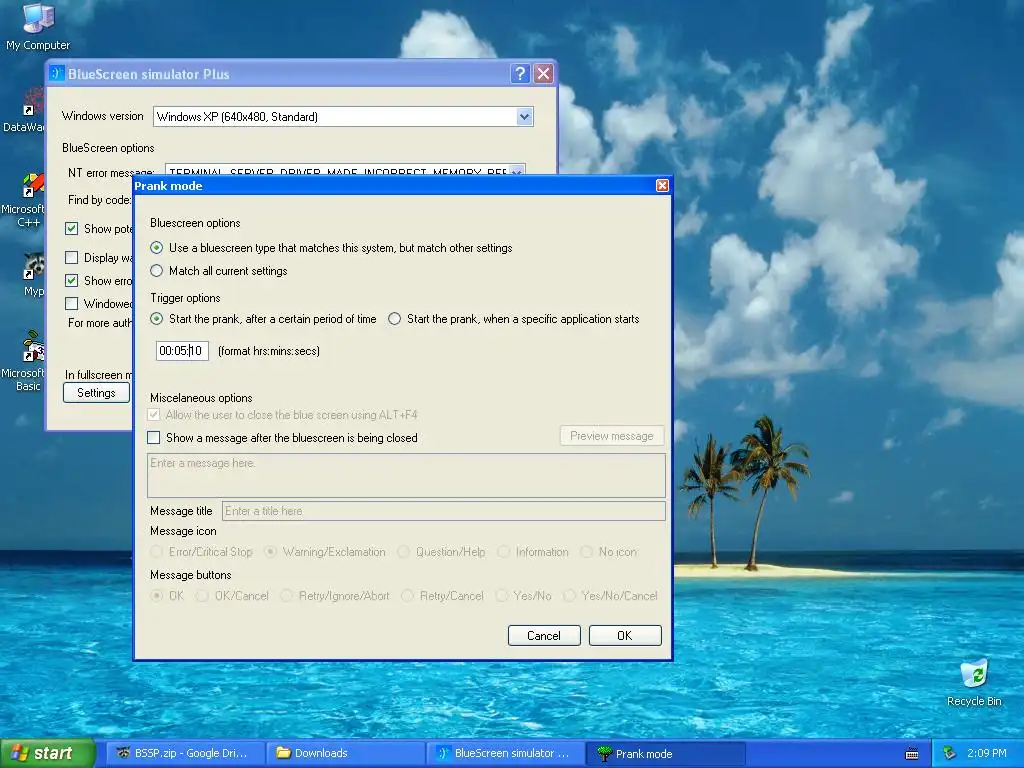Open the Windows version dropdown
The height and width of the screenshot is (768, 1024).
[x=524, y=117]
